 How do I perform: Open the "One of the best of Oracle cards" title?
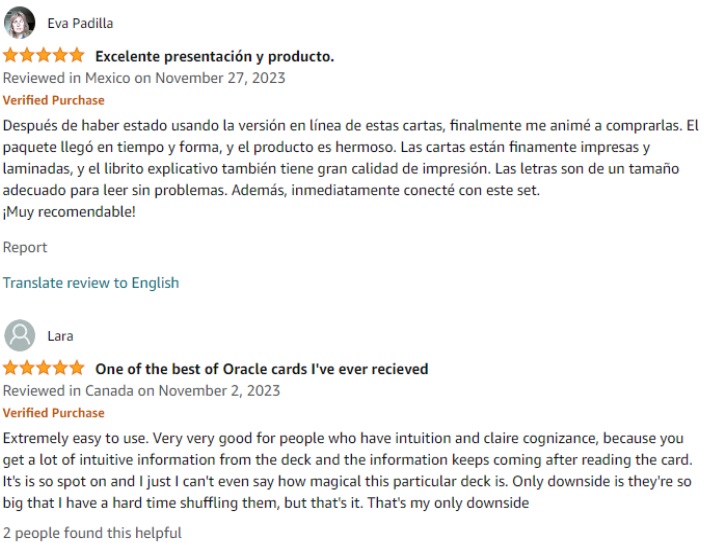click(x=261, y=369)
